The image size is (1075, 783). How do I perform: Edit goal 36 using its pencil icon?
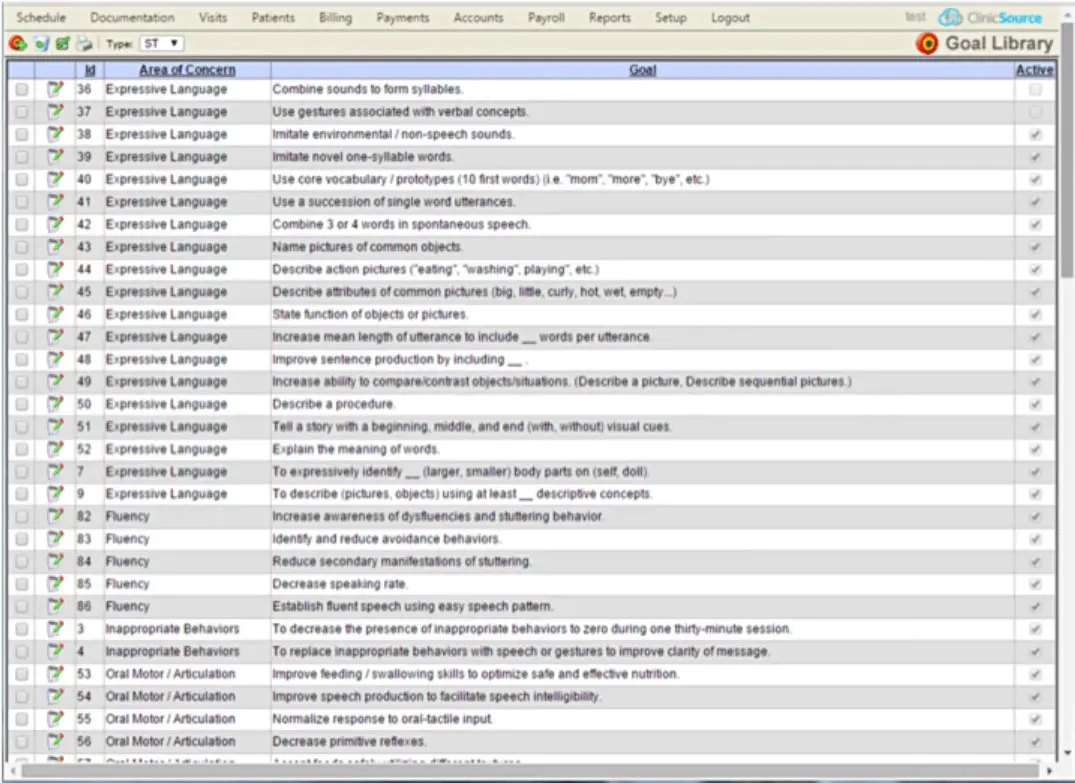[56, 88]
